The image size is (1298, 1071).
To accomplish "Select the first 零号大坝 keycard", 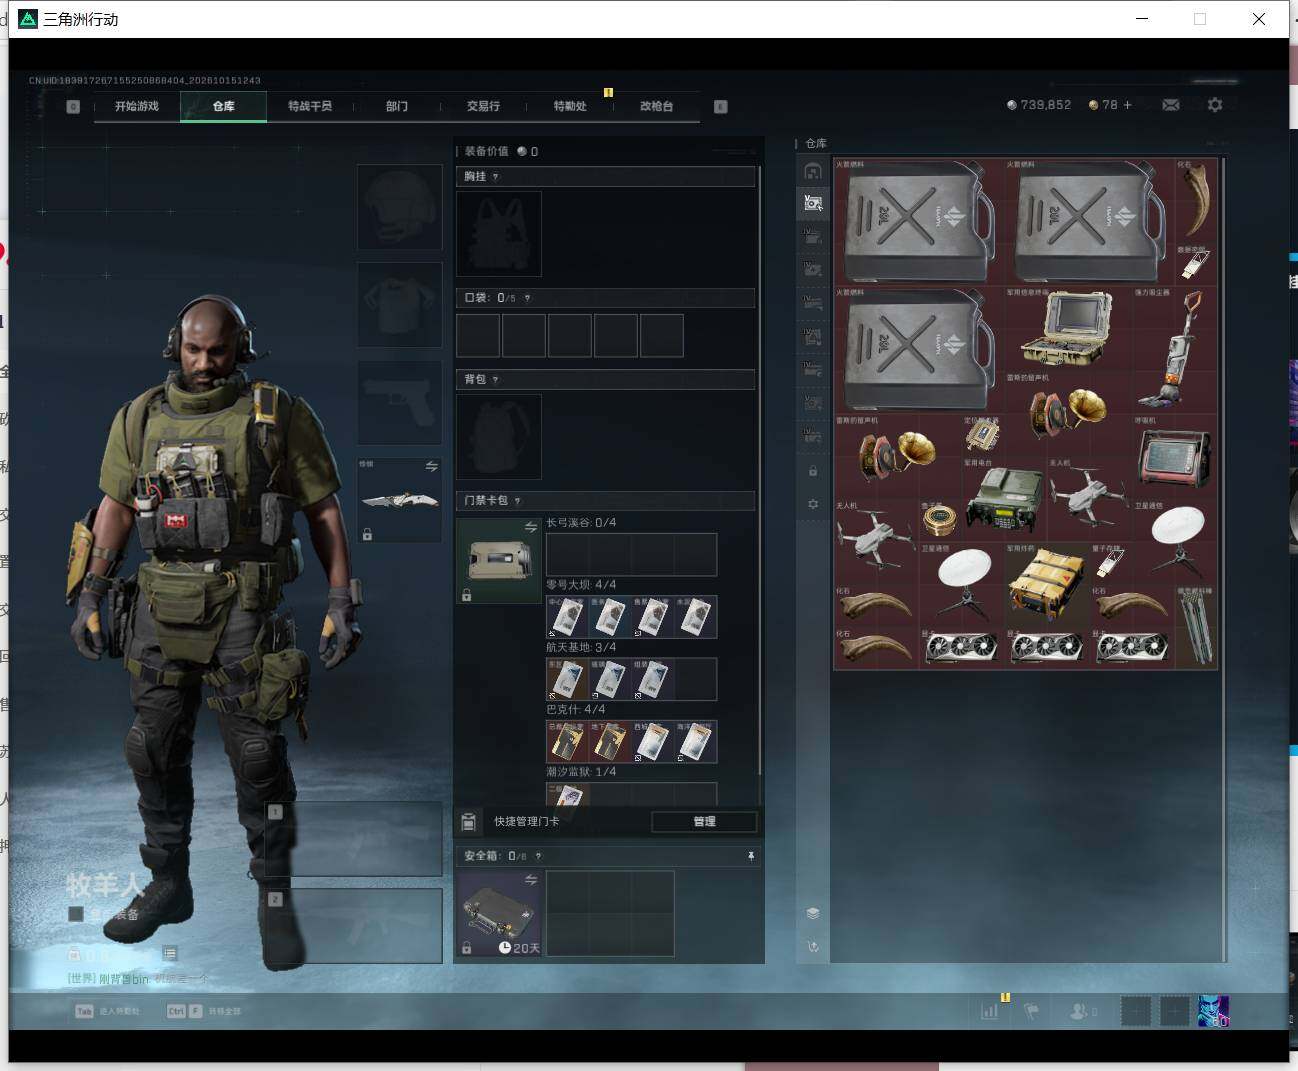I will tap(567, 617).
